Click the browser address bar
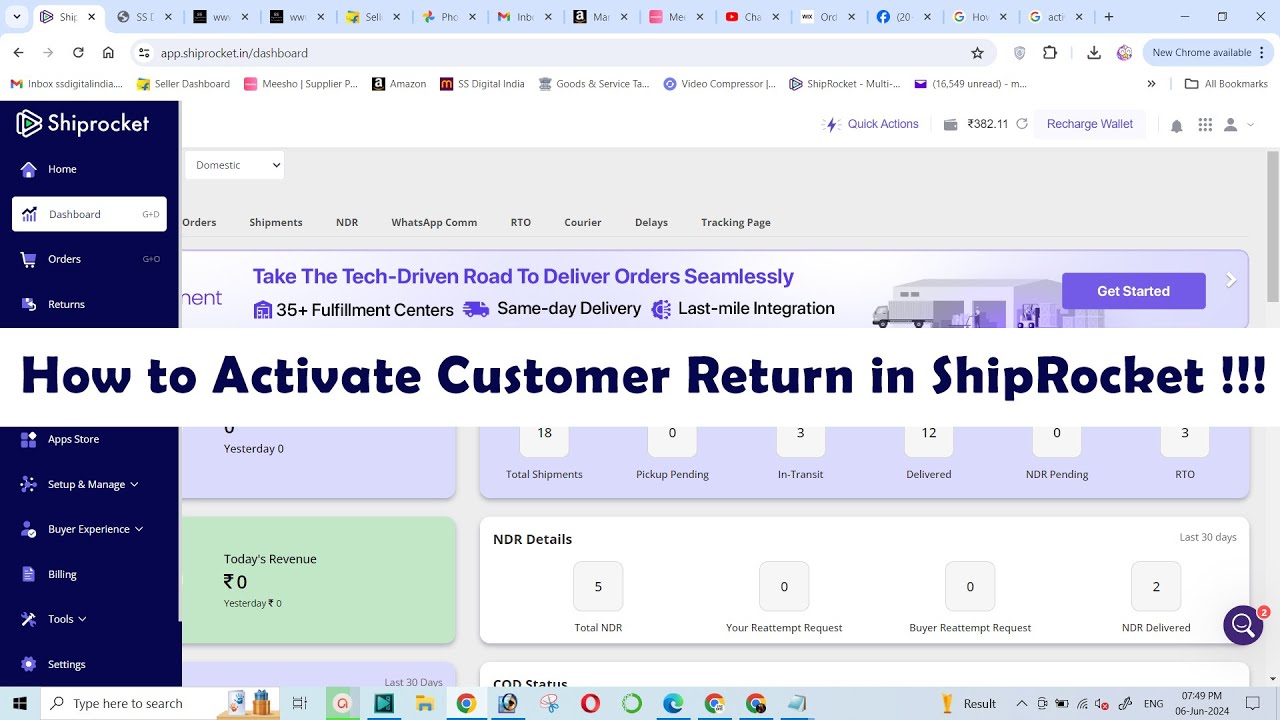This screenshot has width=1280, height=720. pos(560,53)
